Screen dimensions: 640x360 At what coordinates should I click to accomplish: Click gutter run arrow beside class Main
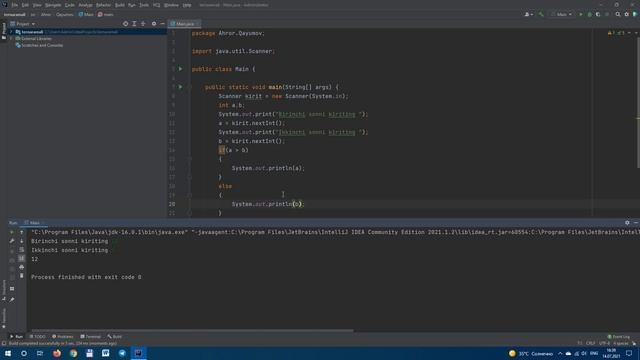click(180, 69)
